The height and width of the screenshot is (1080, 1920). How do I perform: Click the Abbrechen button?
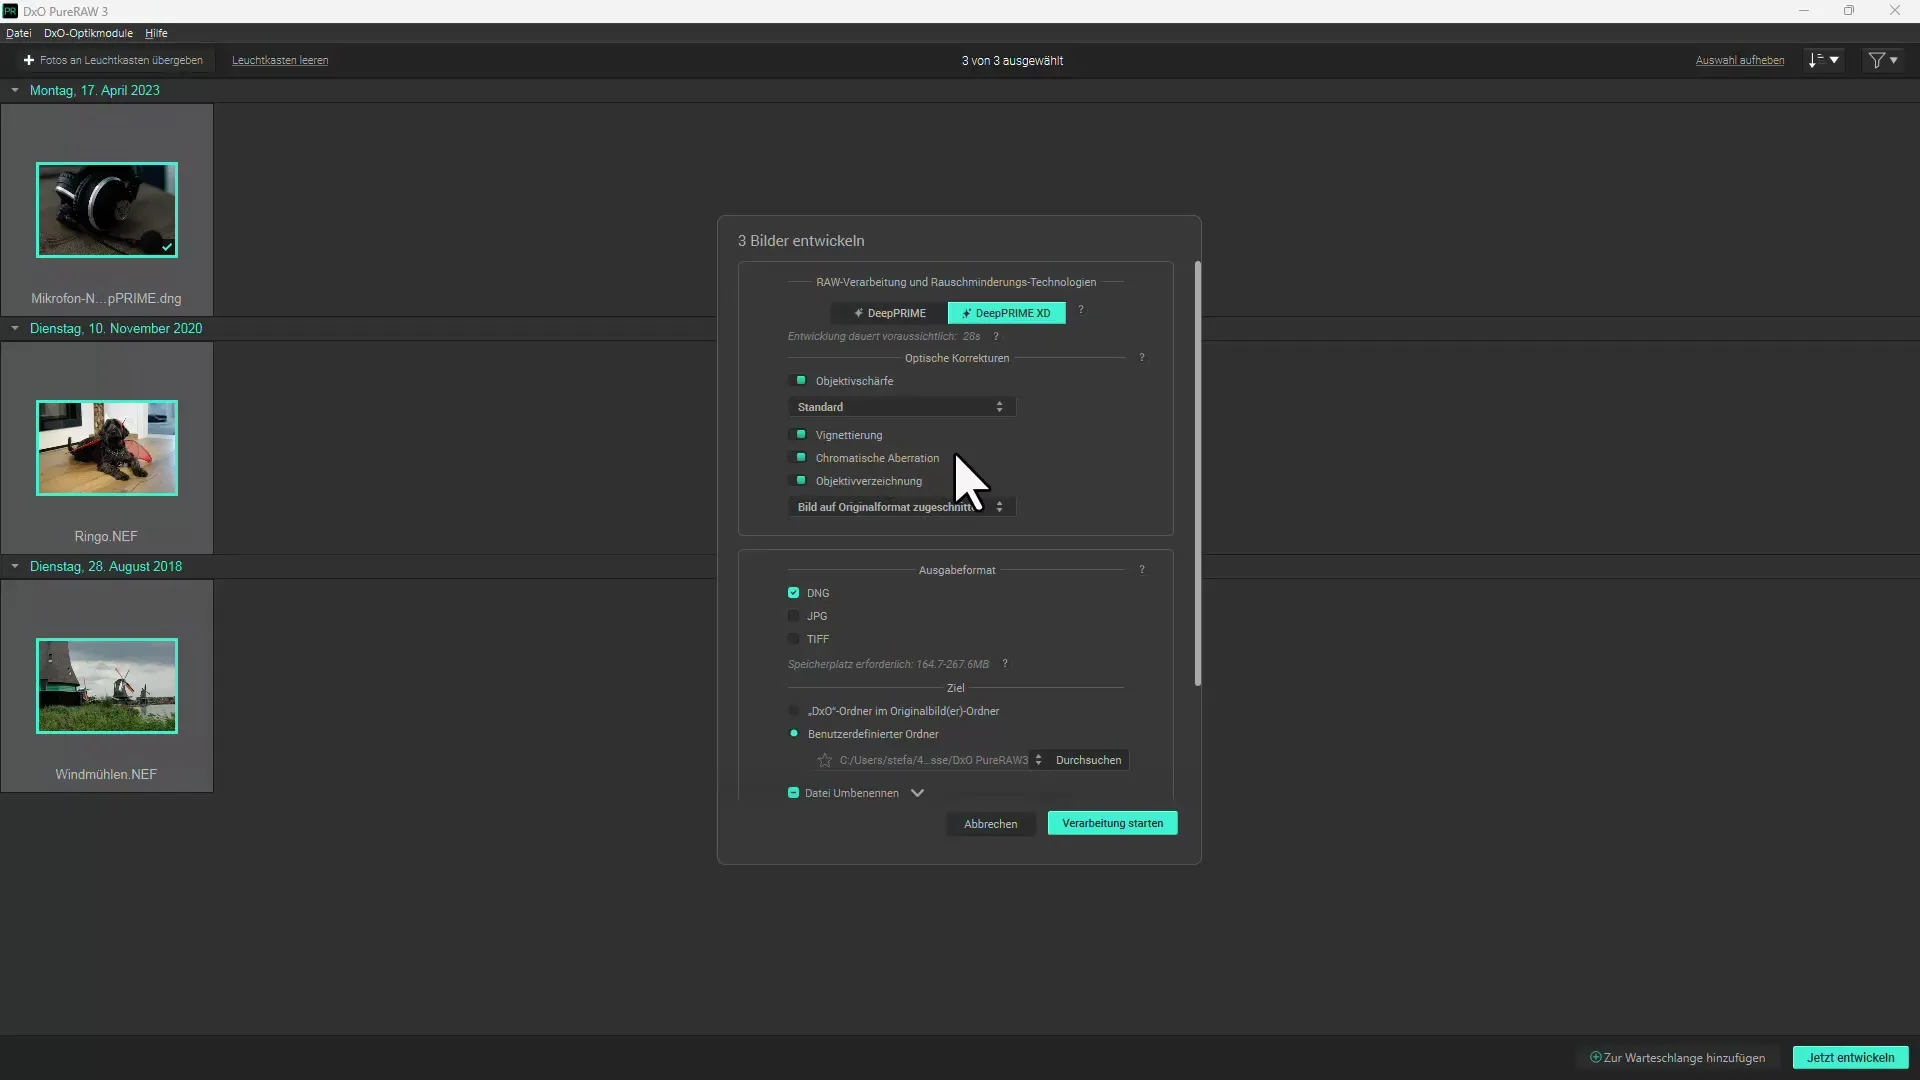pos(990,824)
